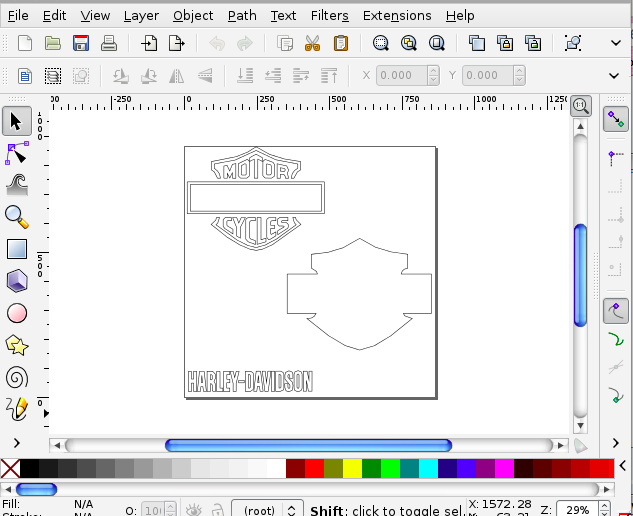Click the Unlink clone icon
Screen dimensions: 633x516
(x=533, y=43)
